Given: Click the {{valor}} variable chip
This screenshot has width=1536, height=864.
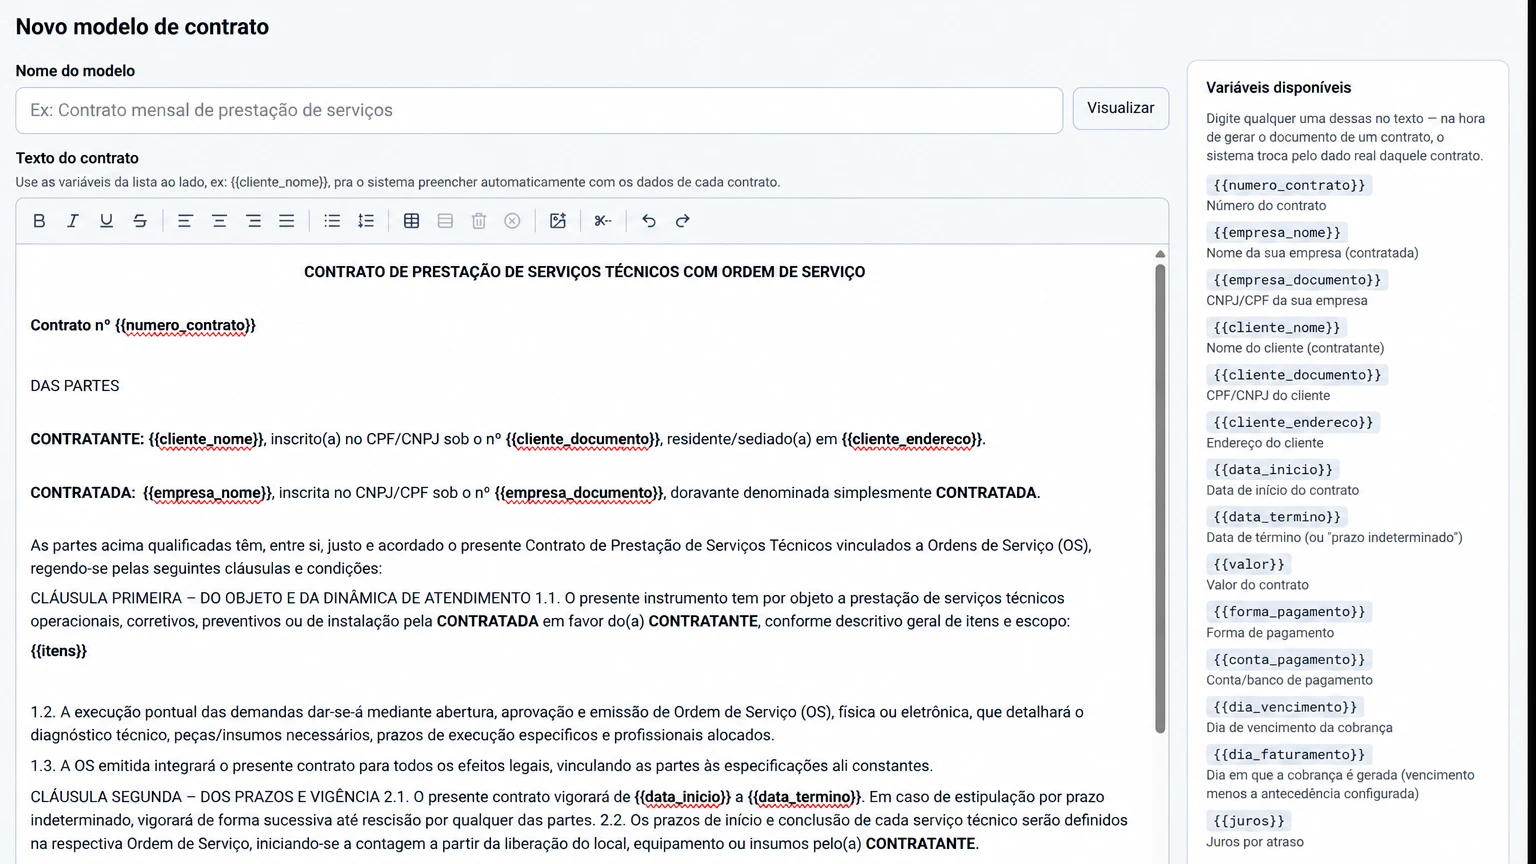Looking at the screenshot, I should click(x=1249, y=565).
